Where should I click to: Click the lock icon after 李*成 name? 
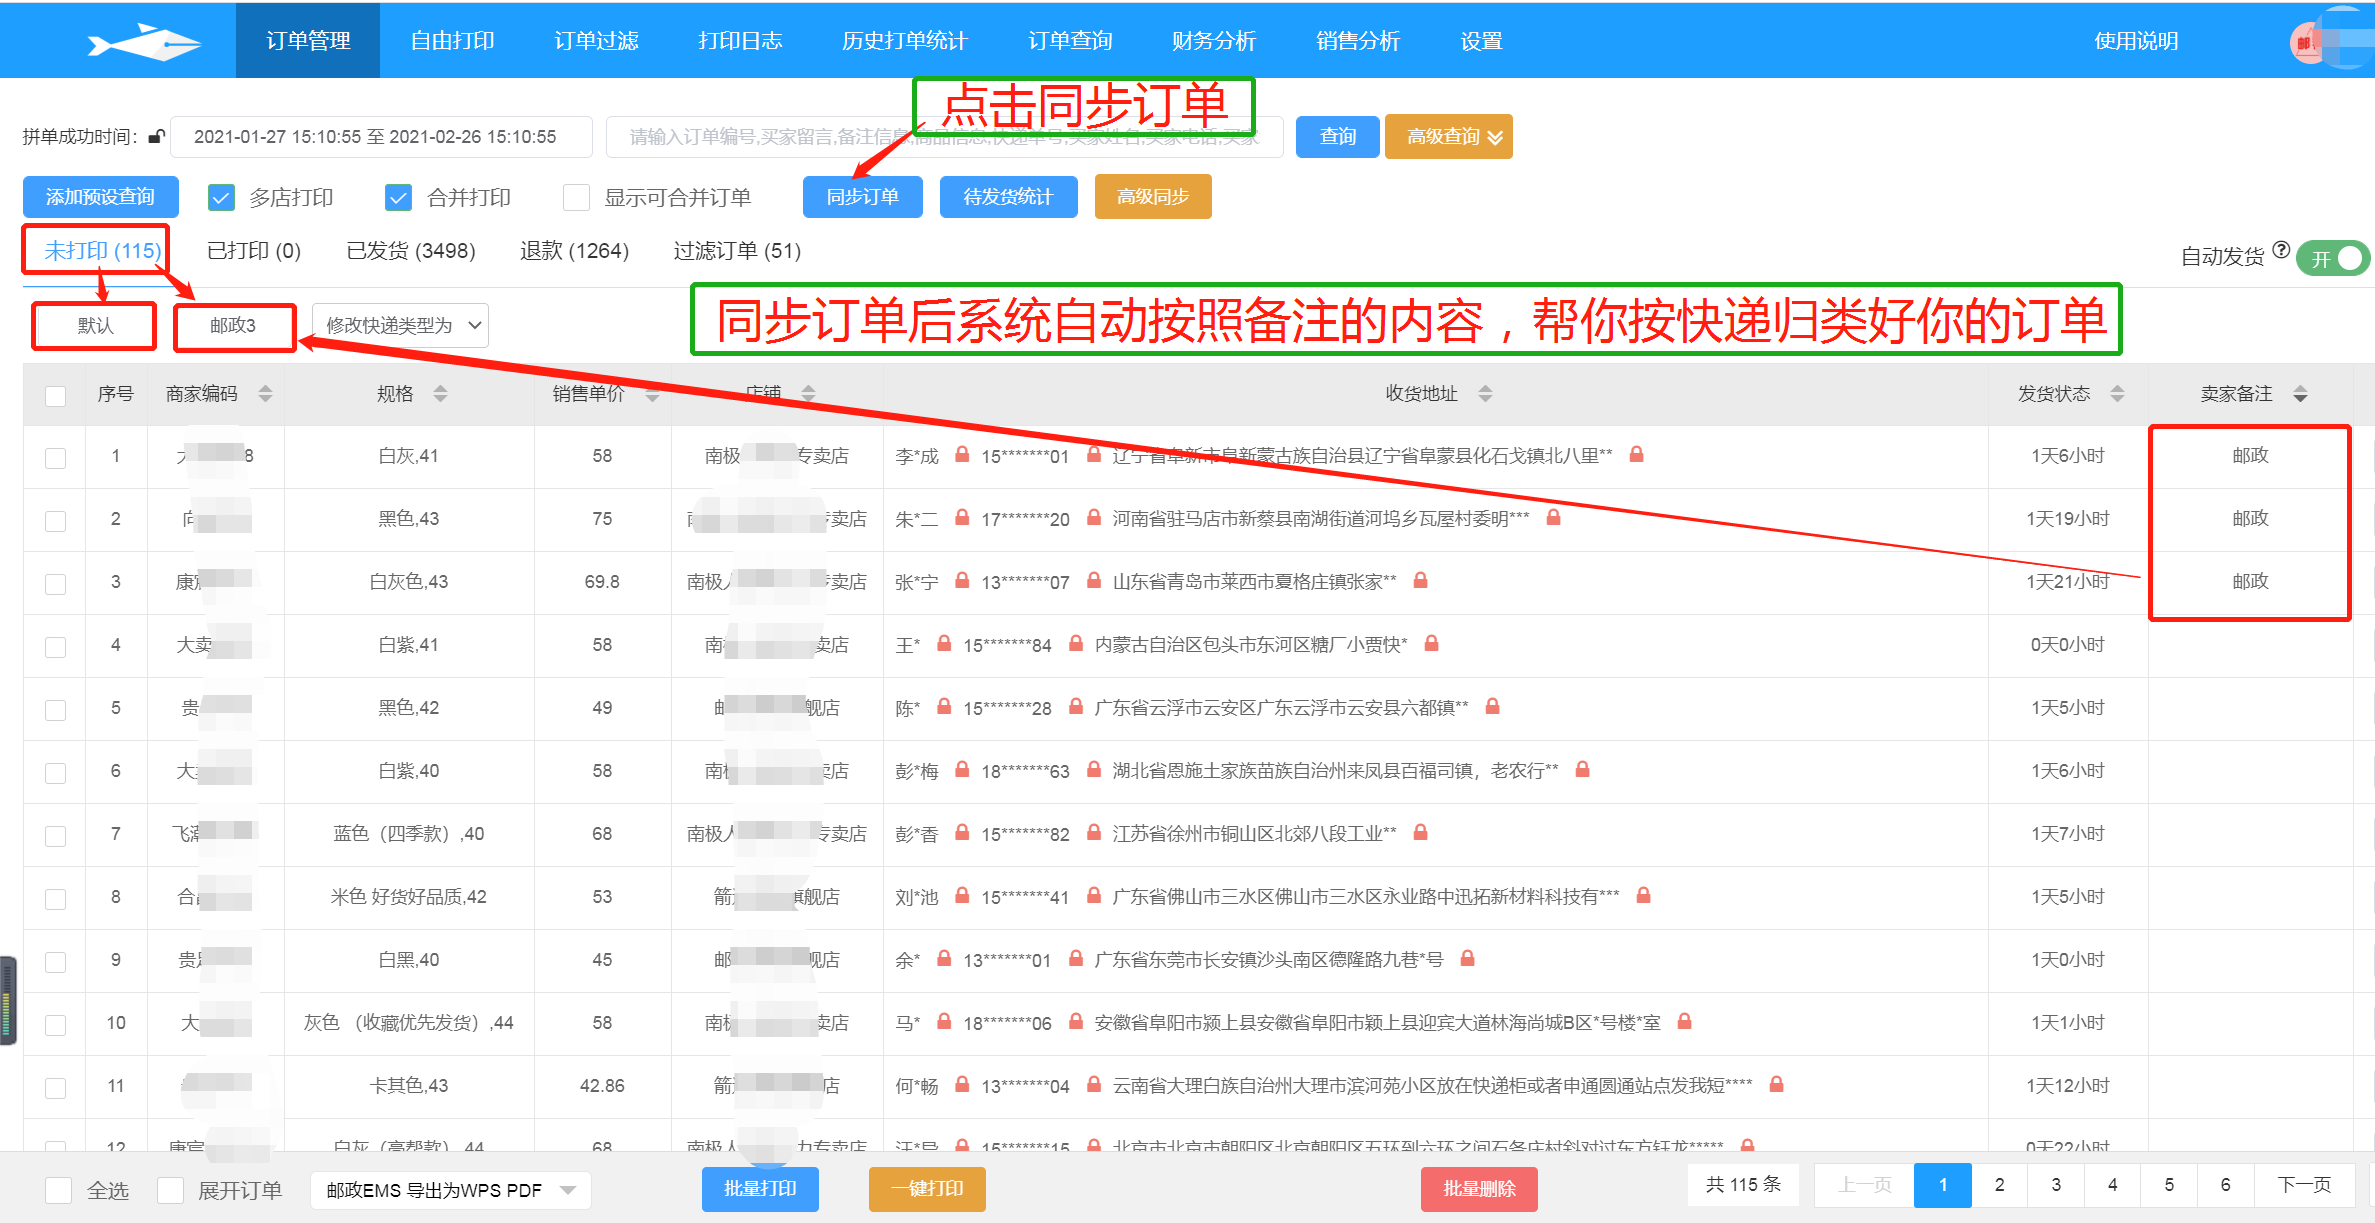tap(962, 455)
